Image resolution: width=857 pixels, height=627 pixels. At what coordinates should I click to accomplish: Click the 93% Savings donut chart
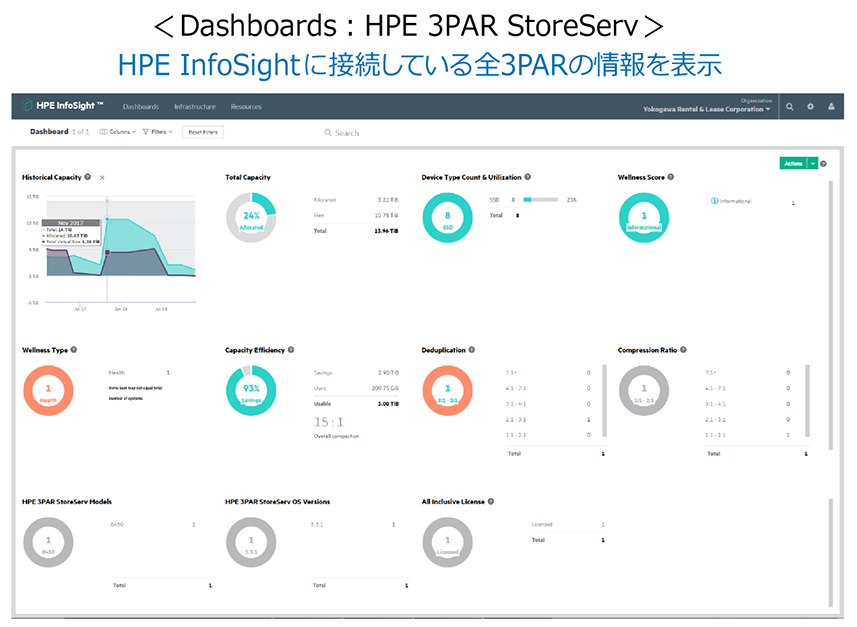251,391
